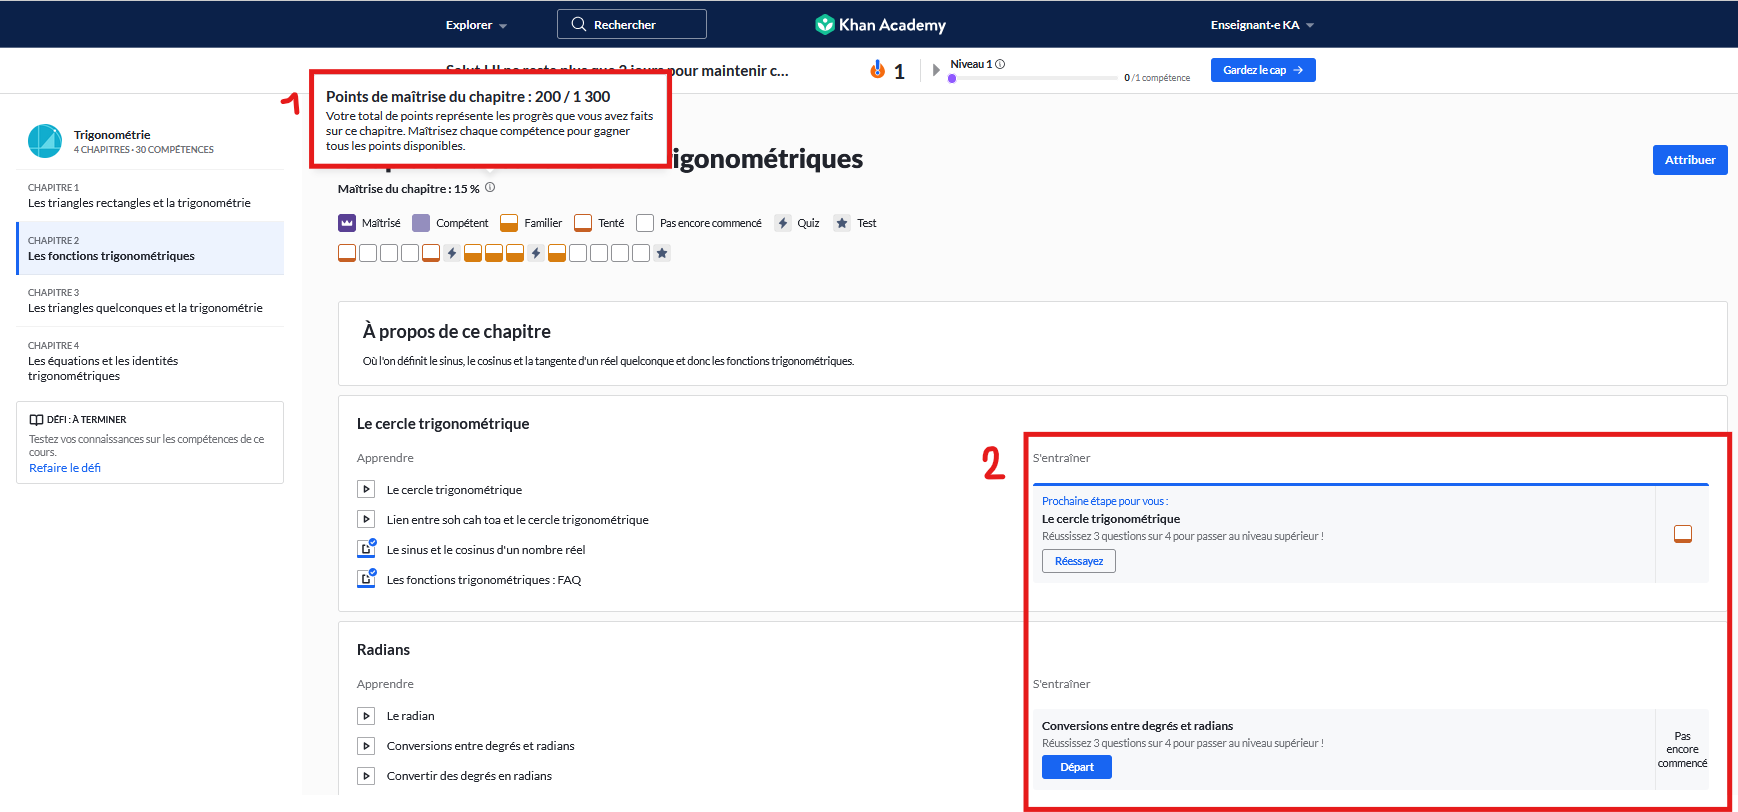Click the 0/1 compétence label

pyautogui.click(x=1157, y=78)
